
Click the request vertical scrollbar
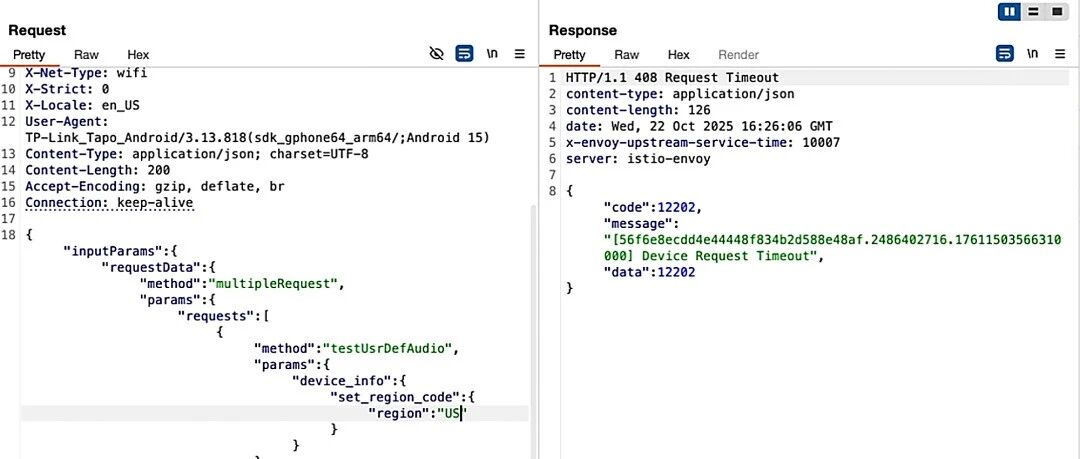[x=532, y=331]
